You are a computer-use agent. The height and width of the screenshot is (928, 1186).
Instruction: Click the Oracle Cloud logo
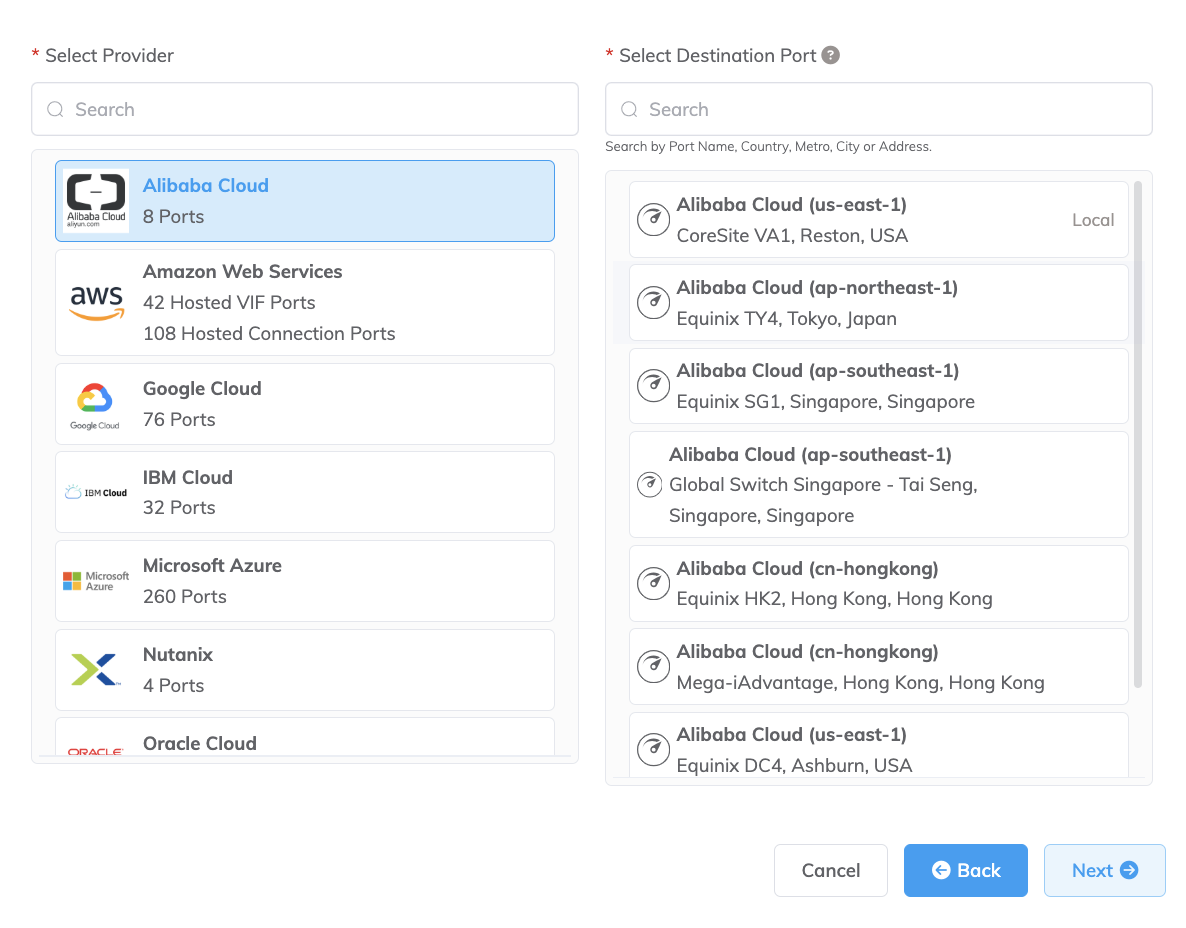tap(95, 750)
